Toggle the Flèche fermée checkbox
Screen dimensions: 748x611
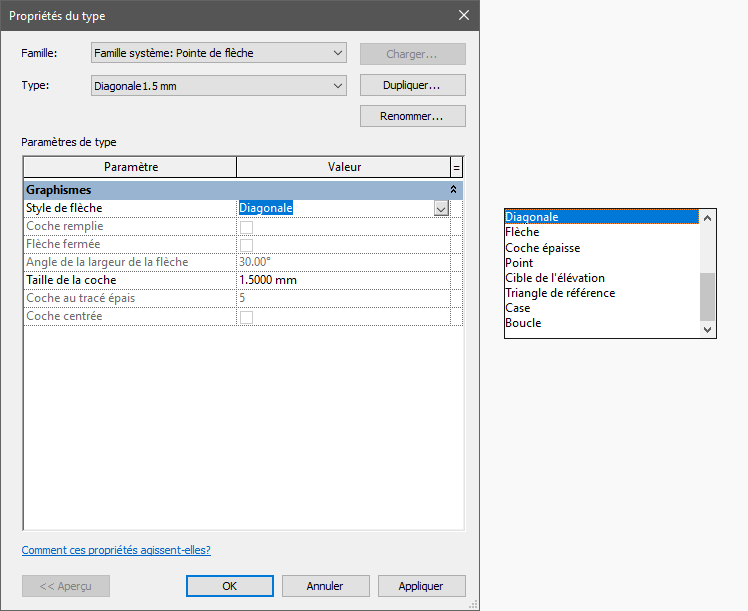coord(246,244)
